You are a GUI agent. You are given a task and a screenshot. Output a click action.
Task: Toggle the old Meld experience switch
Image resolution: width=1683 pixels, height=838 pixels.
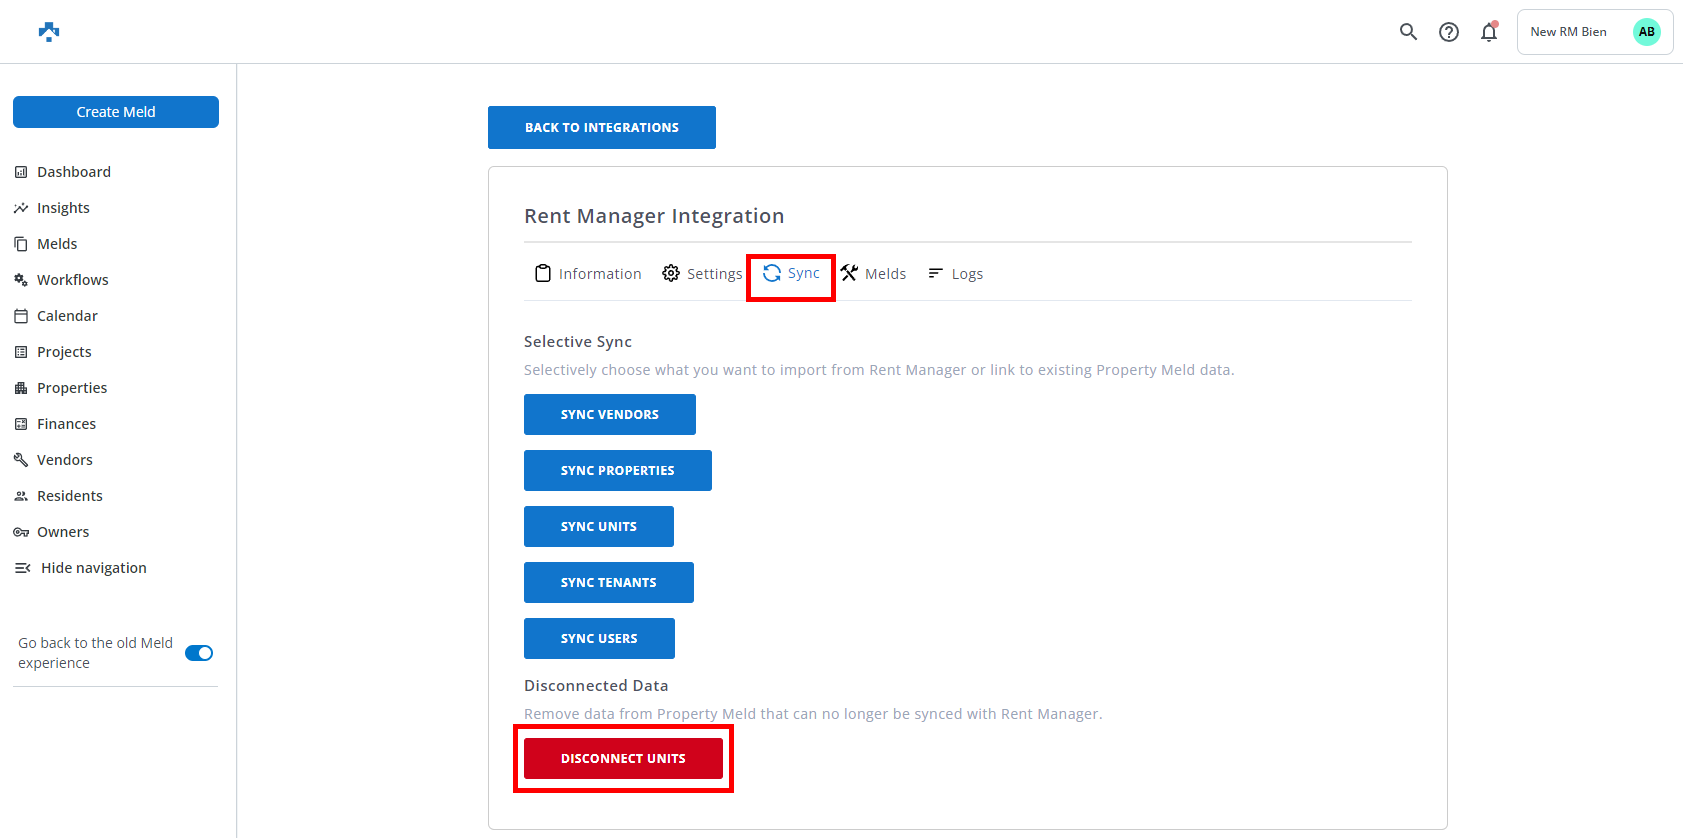point(199,653)
